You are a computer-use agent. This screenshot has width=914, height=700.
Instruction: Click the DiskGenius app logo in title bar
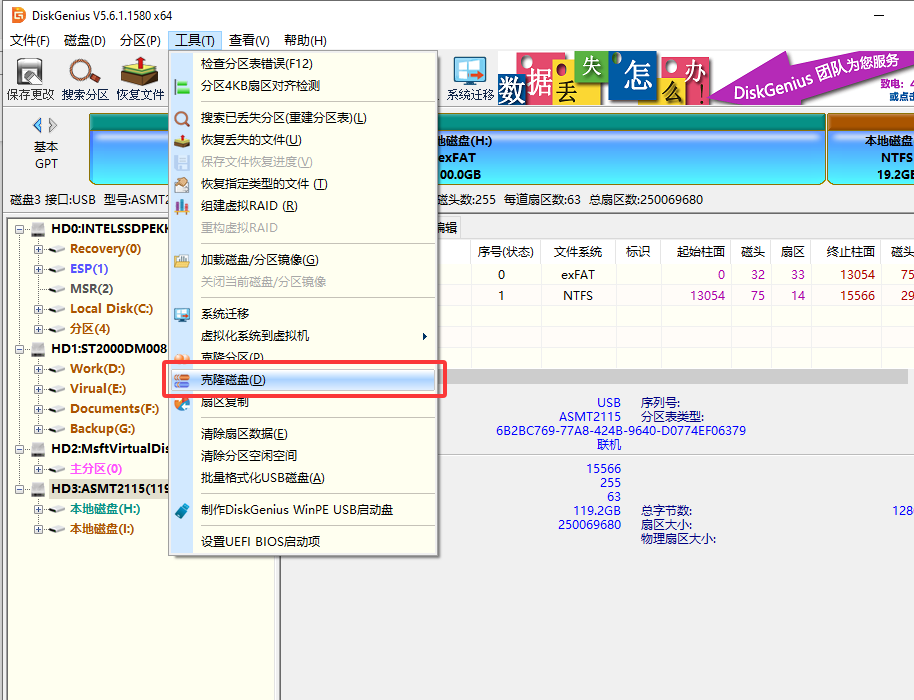click(x=19, y=15)
